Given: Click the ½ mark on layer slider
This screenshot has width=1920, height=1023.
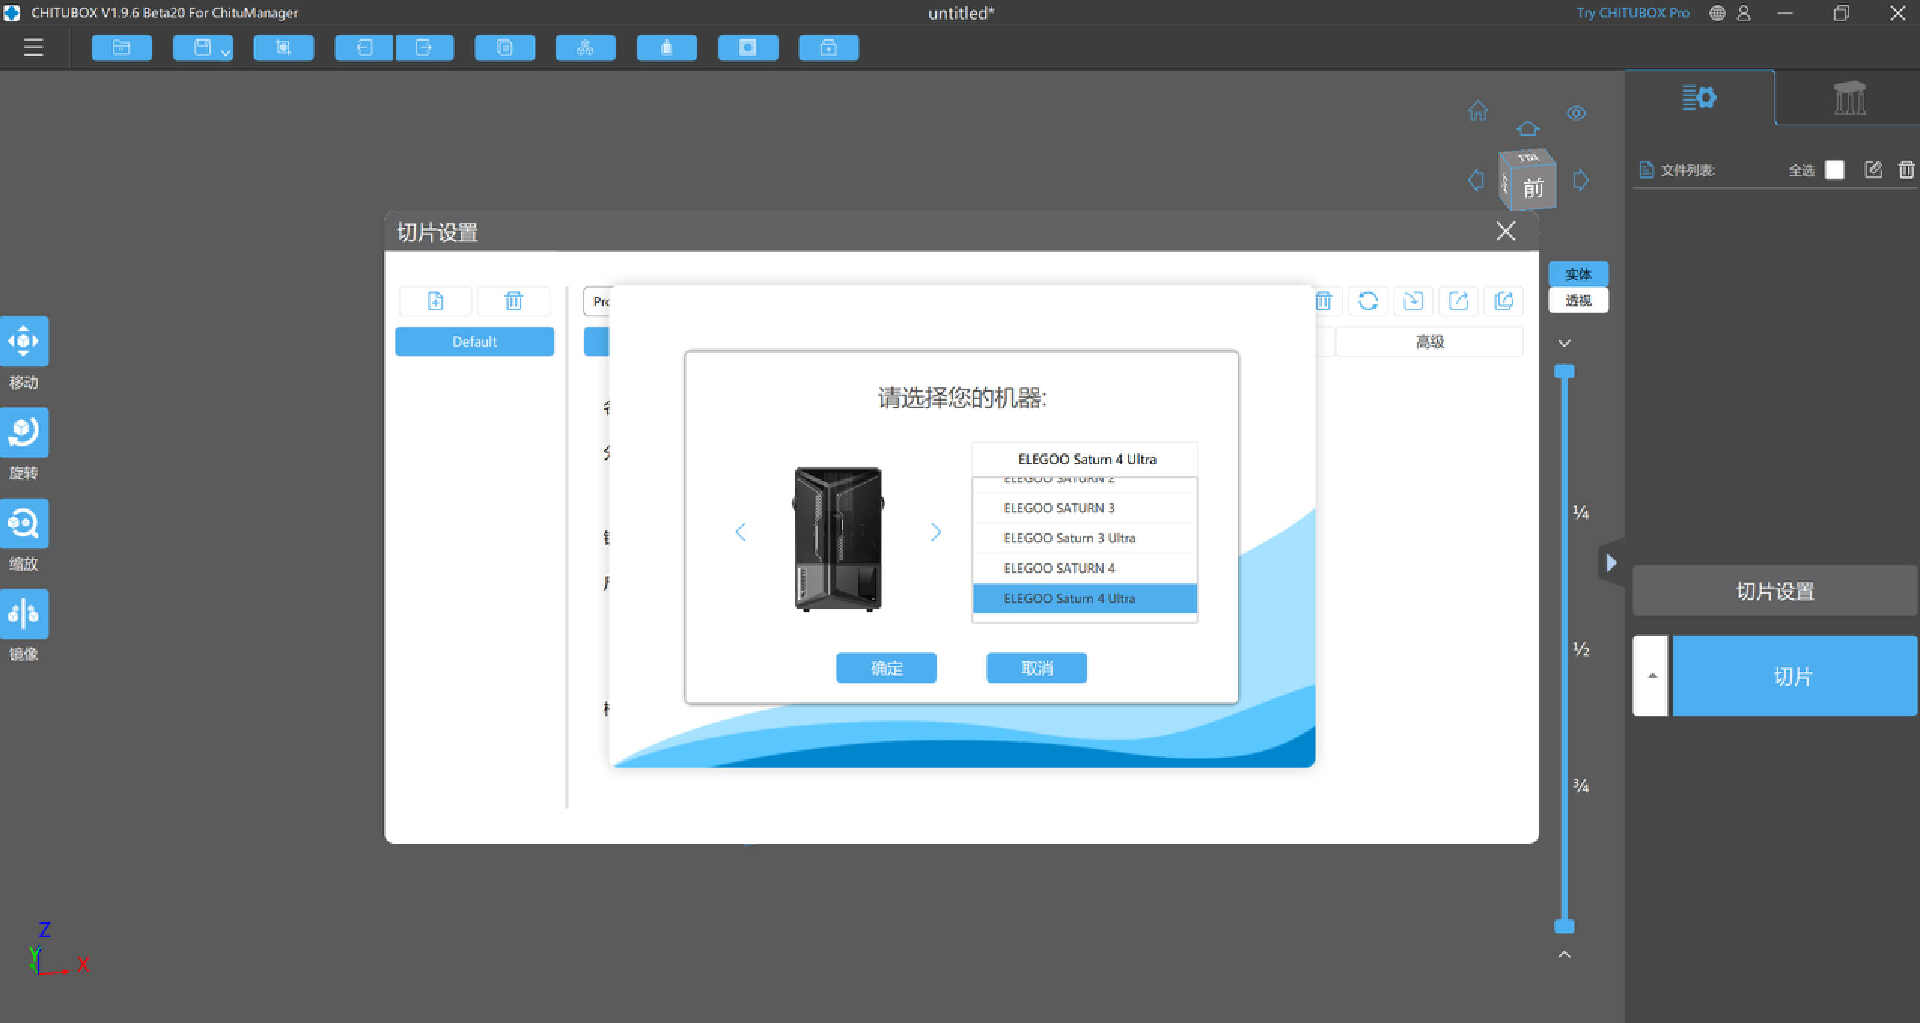Looking at the screenshot, I should click(x=1581, y=649).
